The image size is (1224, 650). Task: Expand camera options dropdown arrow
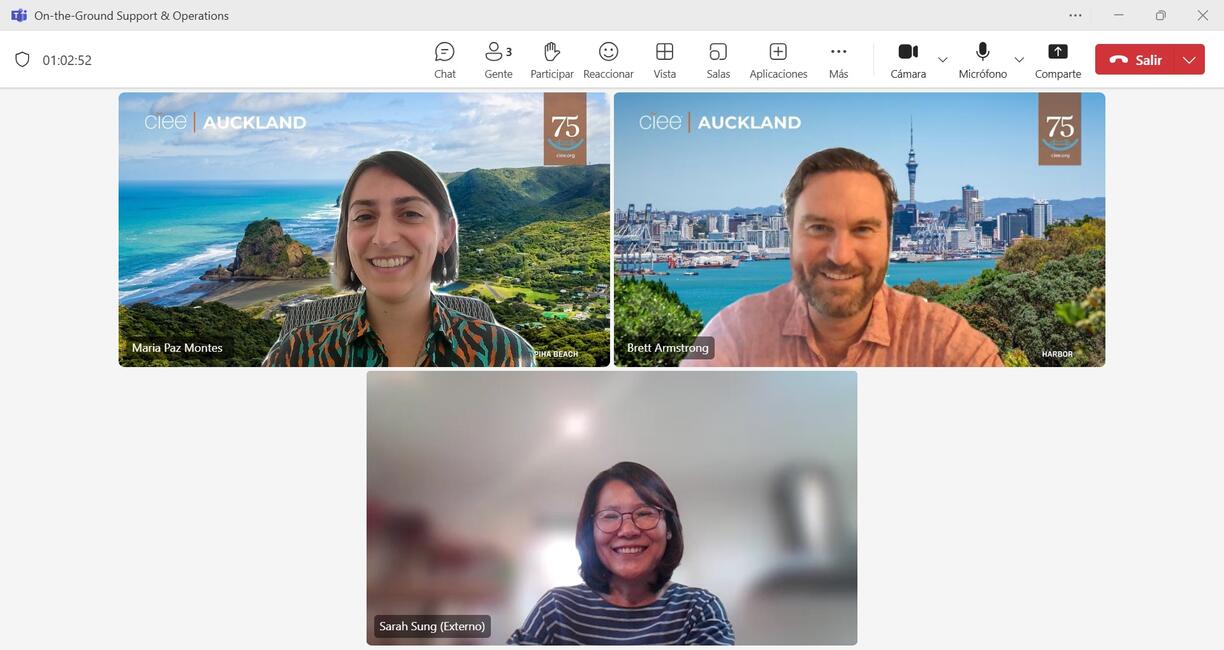[942, 60]
